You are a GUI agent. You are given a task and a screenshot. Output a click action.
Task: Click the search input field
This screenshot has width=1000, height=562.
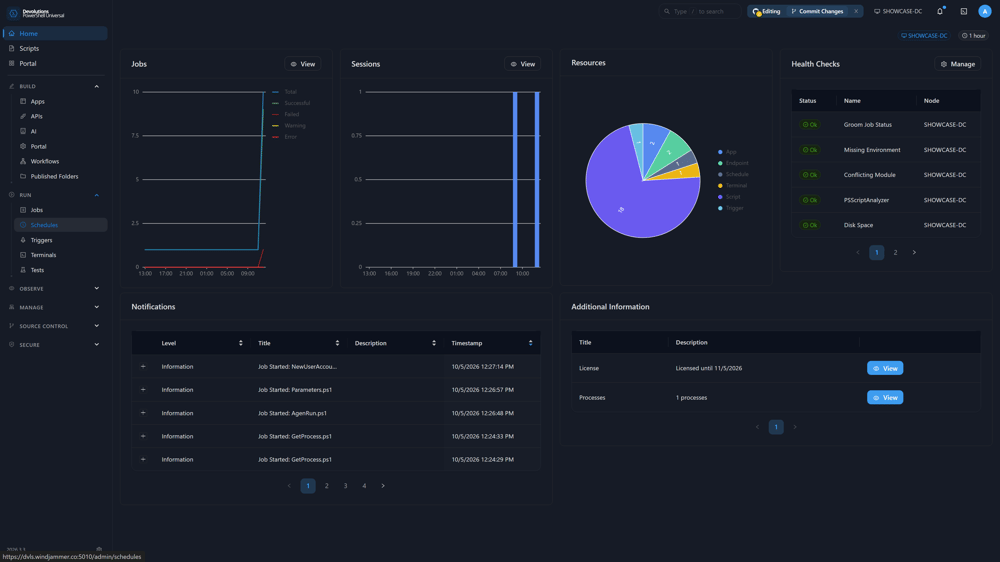[x=700, y=11]
